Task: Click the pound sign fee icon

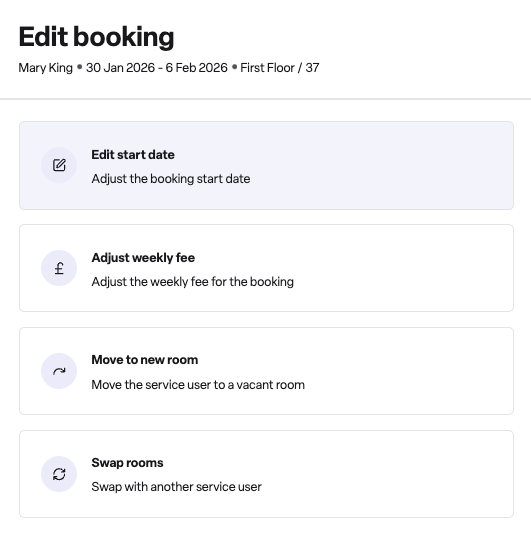Action: [59, 268]
